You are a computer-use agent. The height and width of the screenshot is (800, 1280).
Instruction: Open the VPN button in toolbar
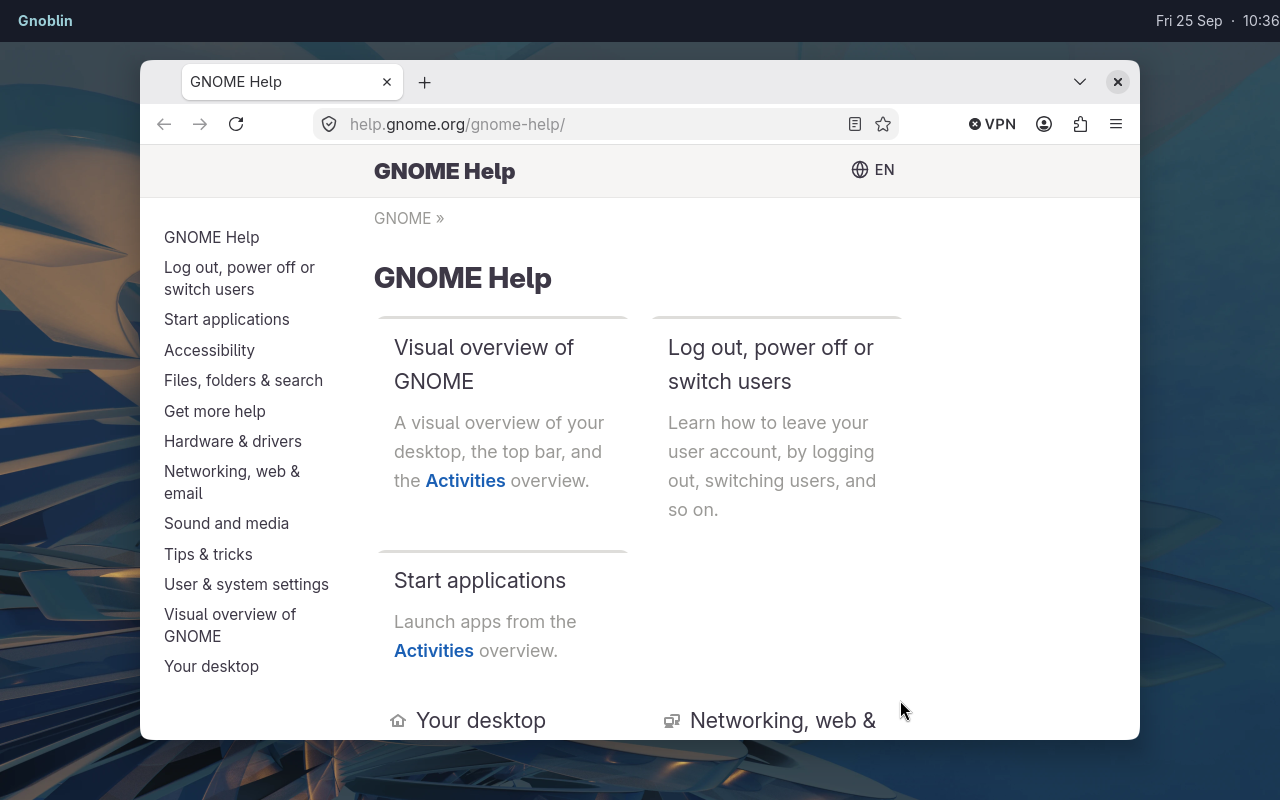pyautogui.click(x=992, y=124)
